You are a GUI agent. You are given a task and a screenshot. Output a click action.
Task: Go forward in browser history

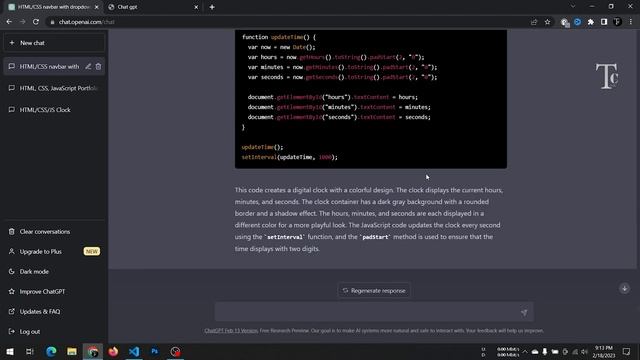(22, 22)
